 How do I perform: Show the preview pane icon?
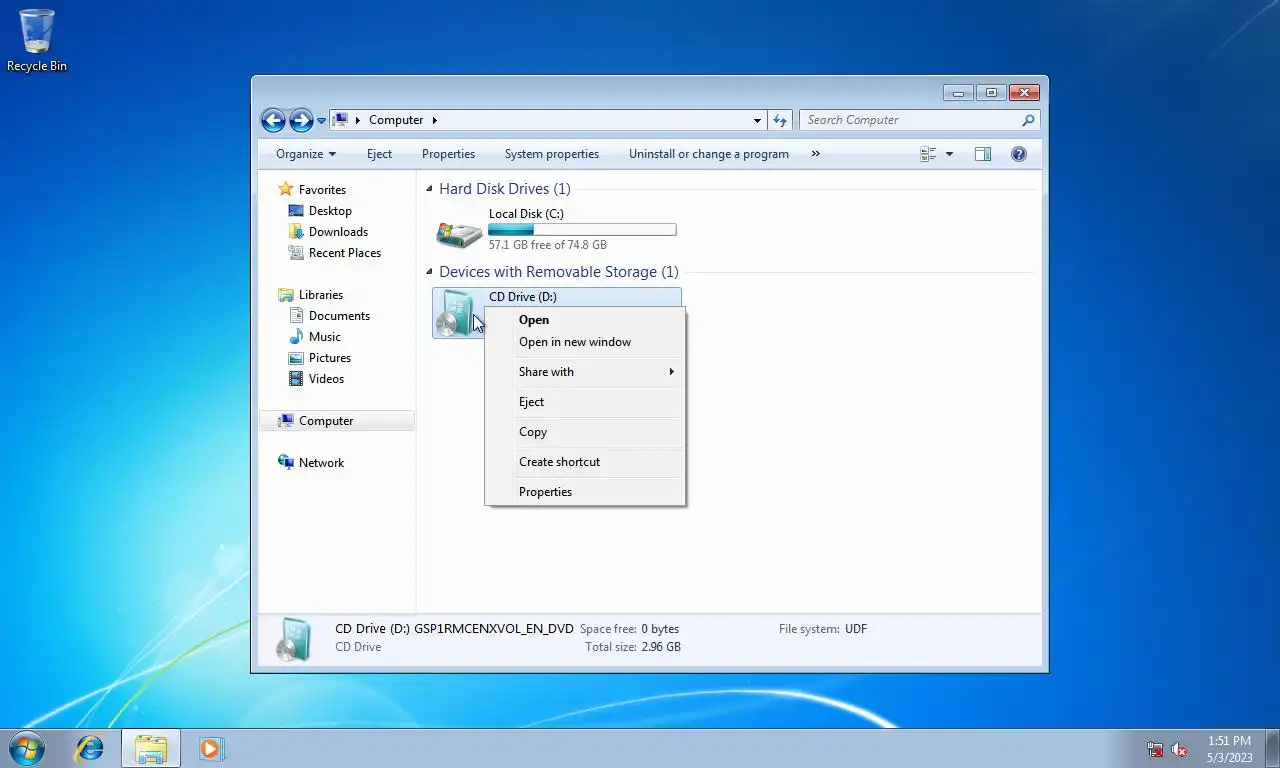pos(983,154)
